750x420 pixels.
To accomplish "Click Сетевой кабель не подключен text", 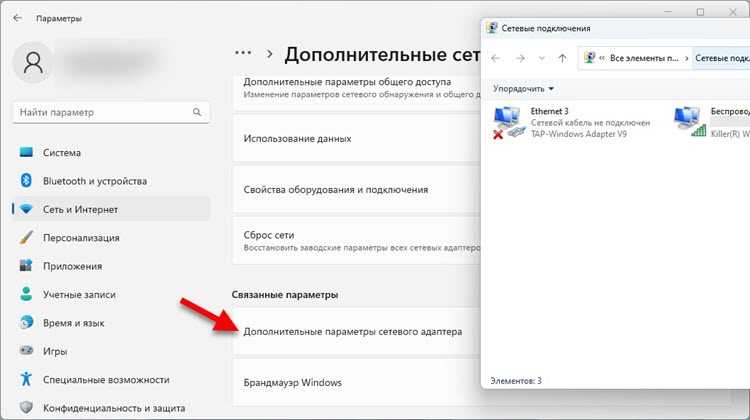I will click(590, 122).
